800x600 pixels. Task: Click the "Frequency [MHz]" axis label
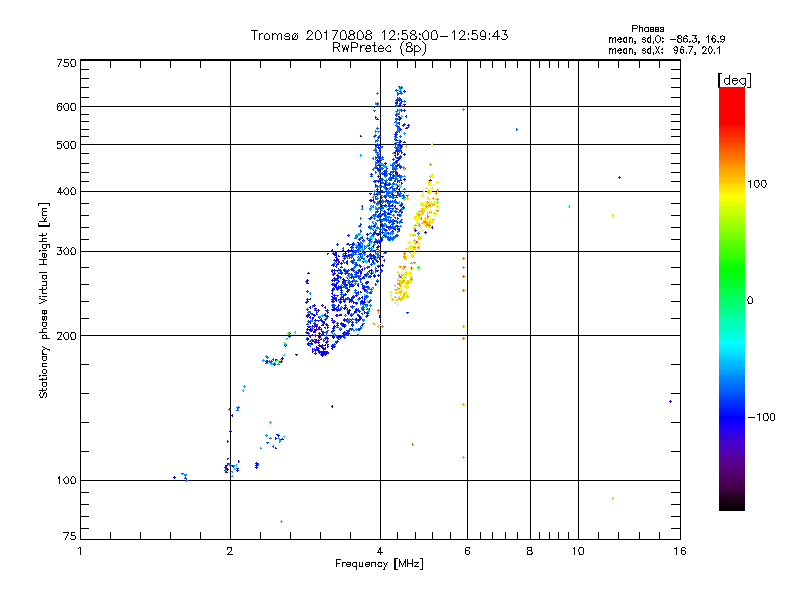[379, 564]
